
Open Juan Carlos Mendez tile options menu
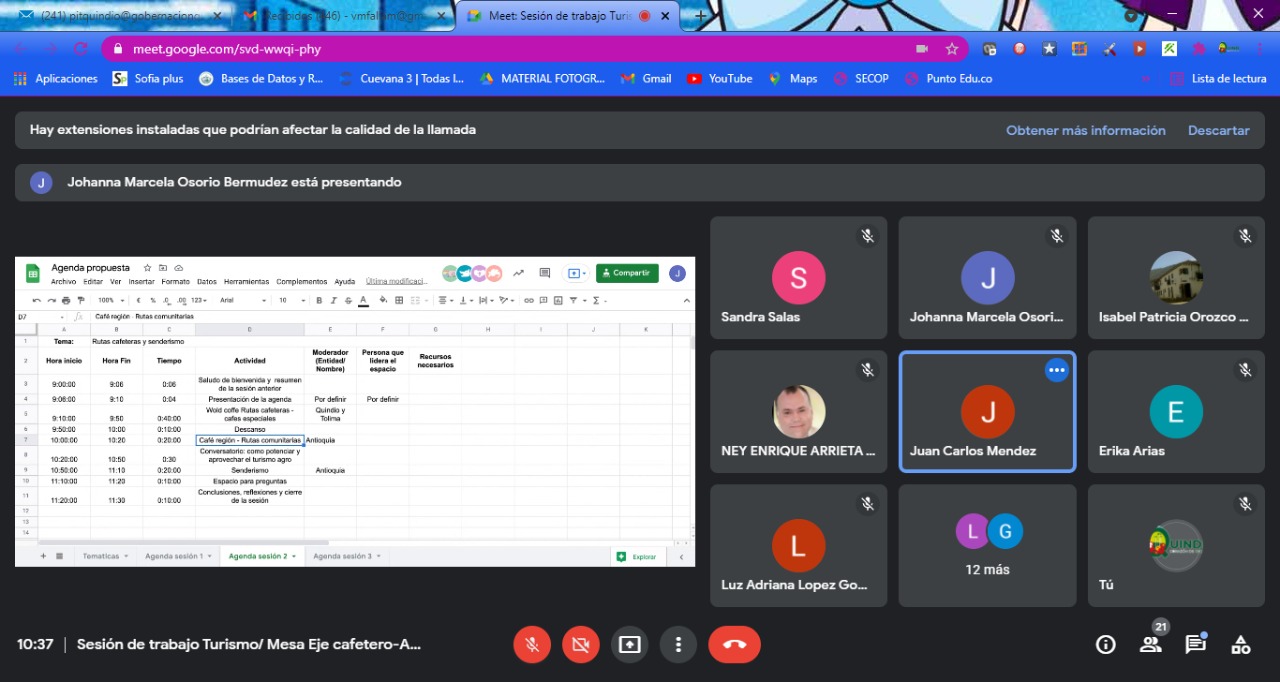click(1057, 370)
